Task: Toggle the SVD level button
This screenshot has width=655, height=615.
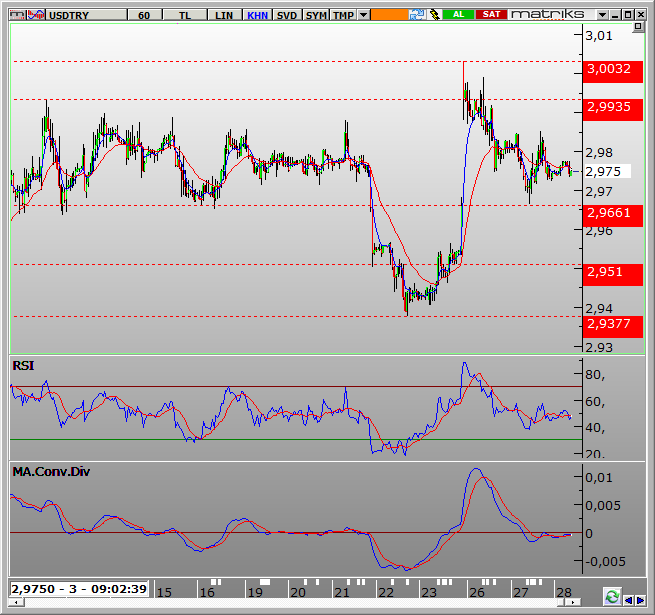Action: tap(287, 15)
